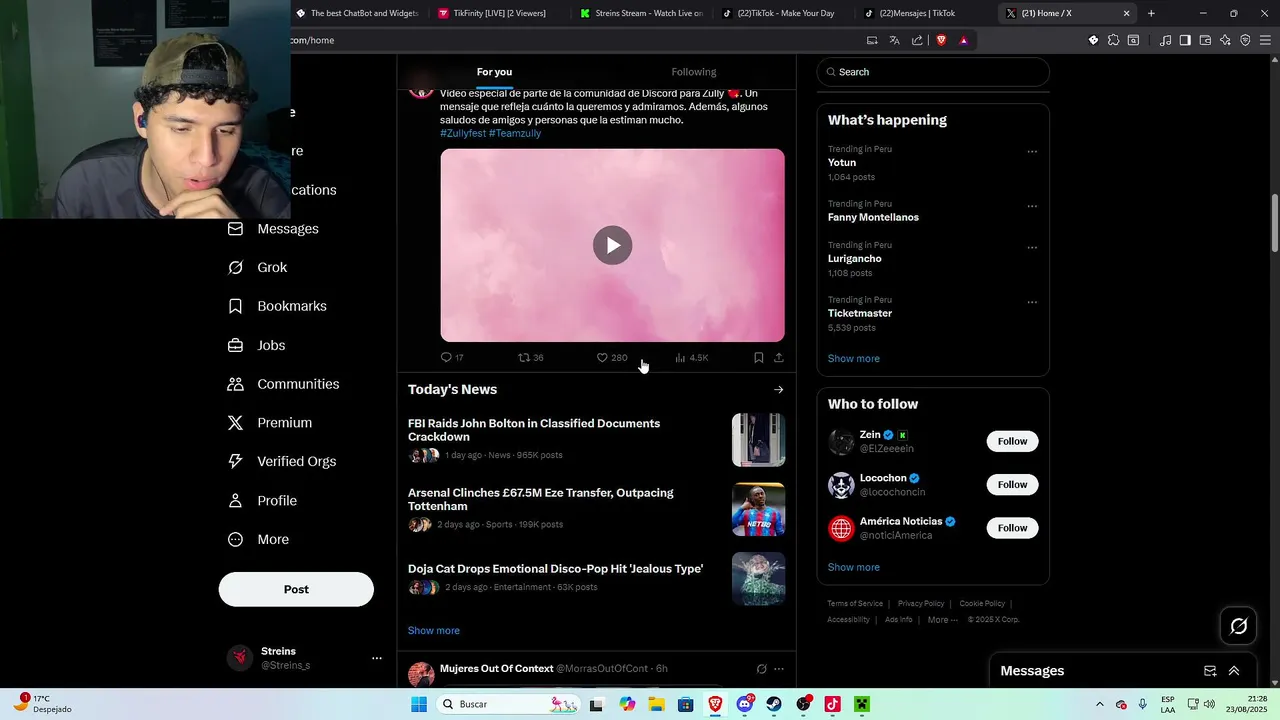Image resolution: width=1280 pixels, height=720 pixels.
Task: Open the browser extensions puzzle icon
Action: (1113, 40)
